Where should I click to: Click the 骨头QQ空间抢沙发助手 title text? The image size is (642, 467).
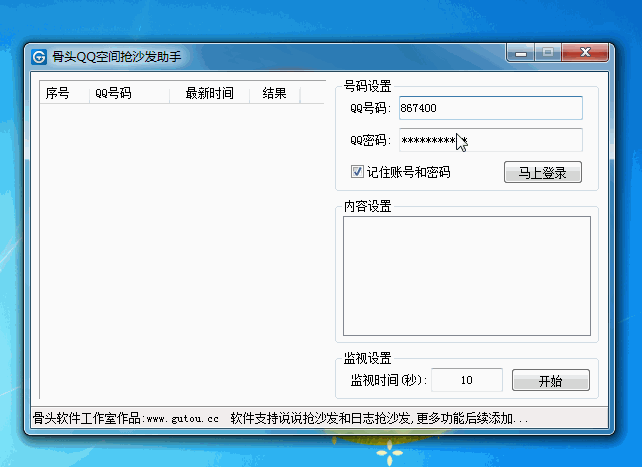tap(117, 57)
